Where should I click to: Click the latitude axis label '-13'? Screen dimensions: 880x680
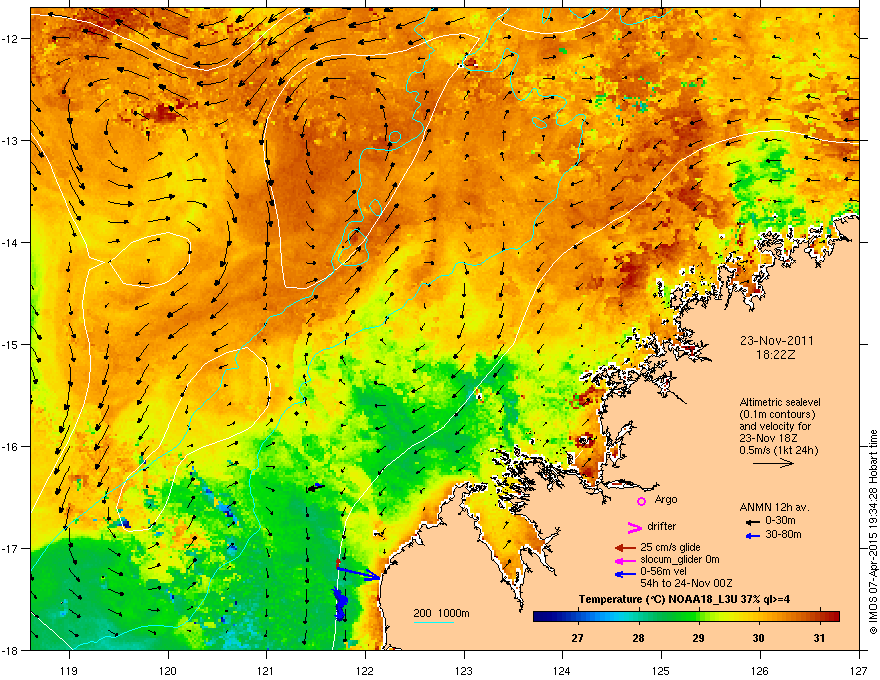click(11, 140)
